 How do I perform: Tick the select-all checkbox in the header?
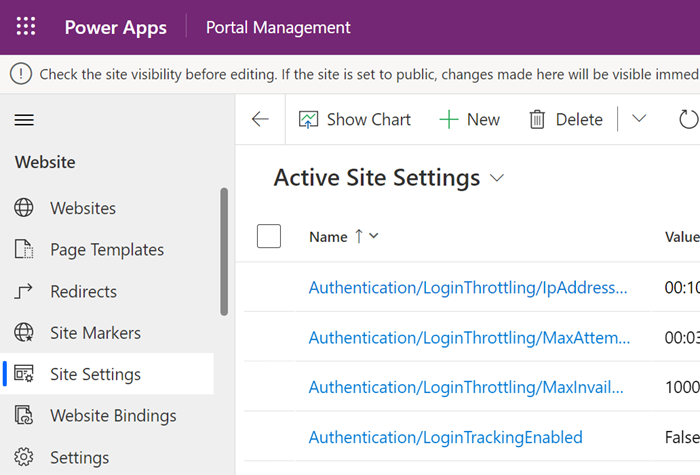tap(269, 236)
